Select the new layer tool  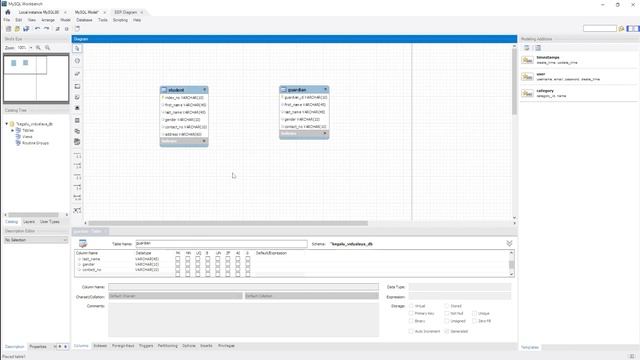pos(77,86)
